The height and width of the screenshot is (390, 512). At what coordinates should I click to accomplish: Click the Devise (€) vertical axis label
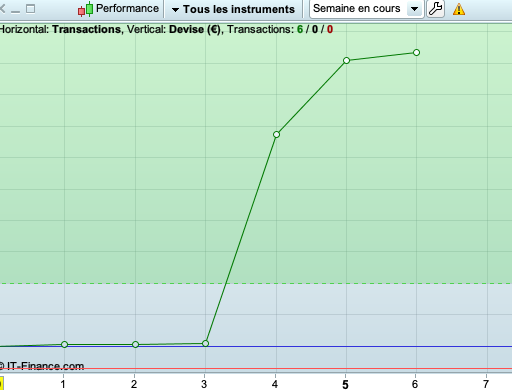click(195, 29)
